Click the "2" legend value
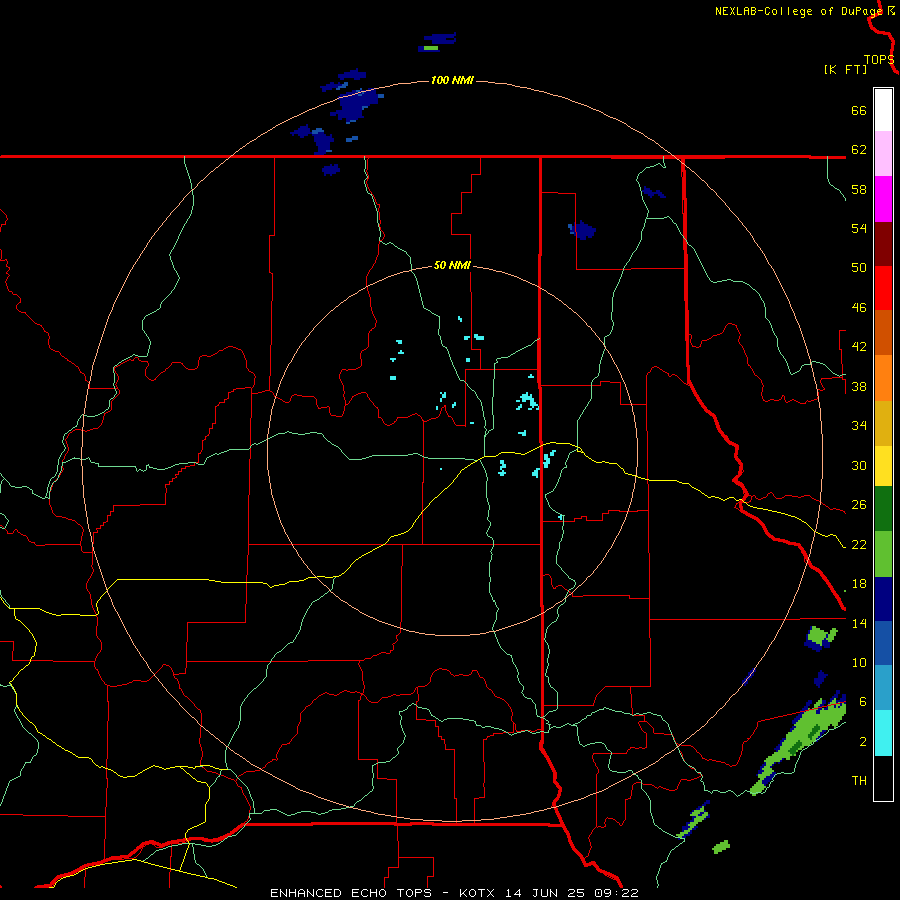 pos(863,742)
